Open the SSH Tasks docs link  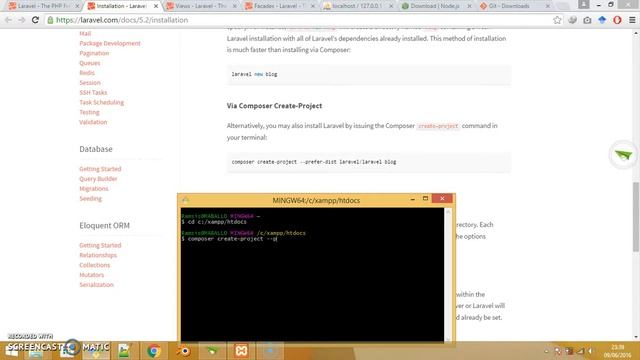93,92
